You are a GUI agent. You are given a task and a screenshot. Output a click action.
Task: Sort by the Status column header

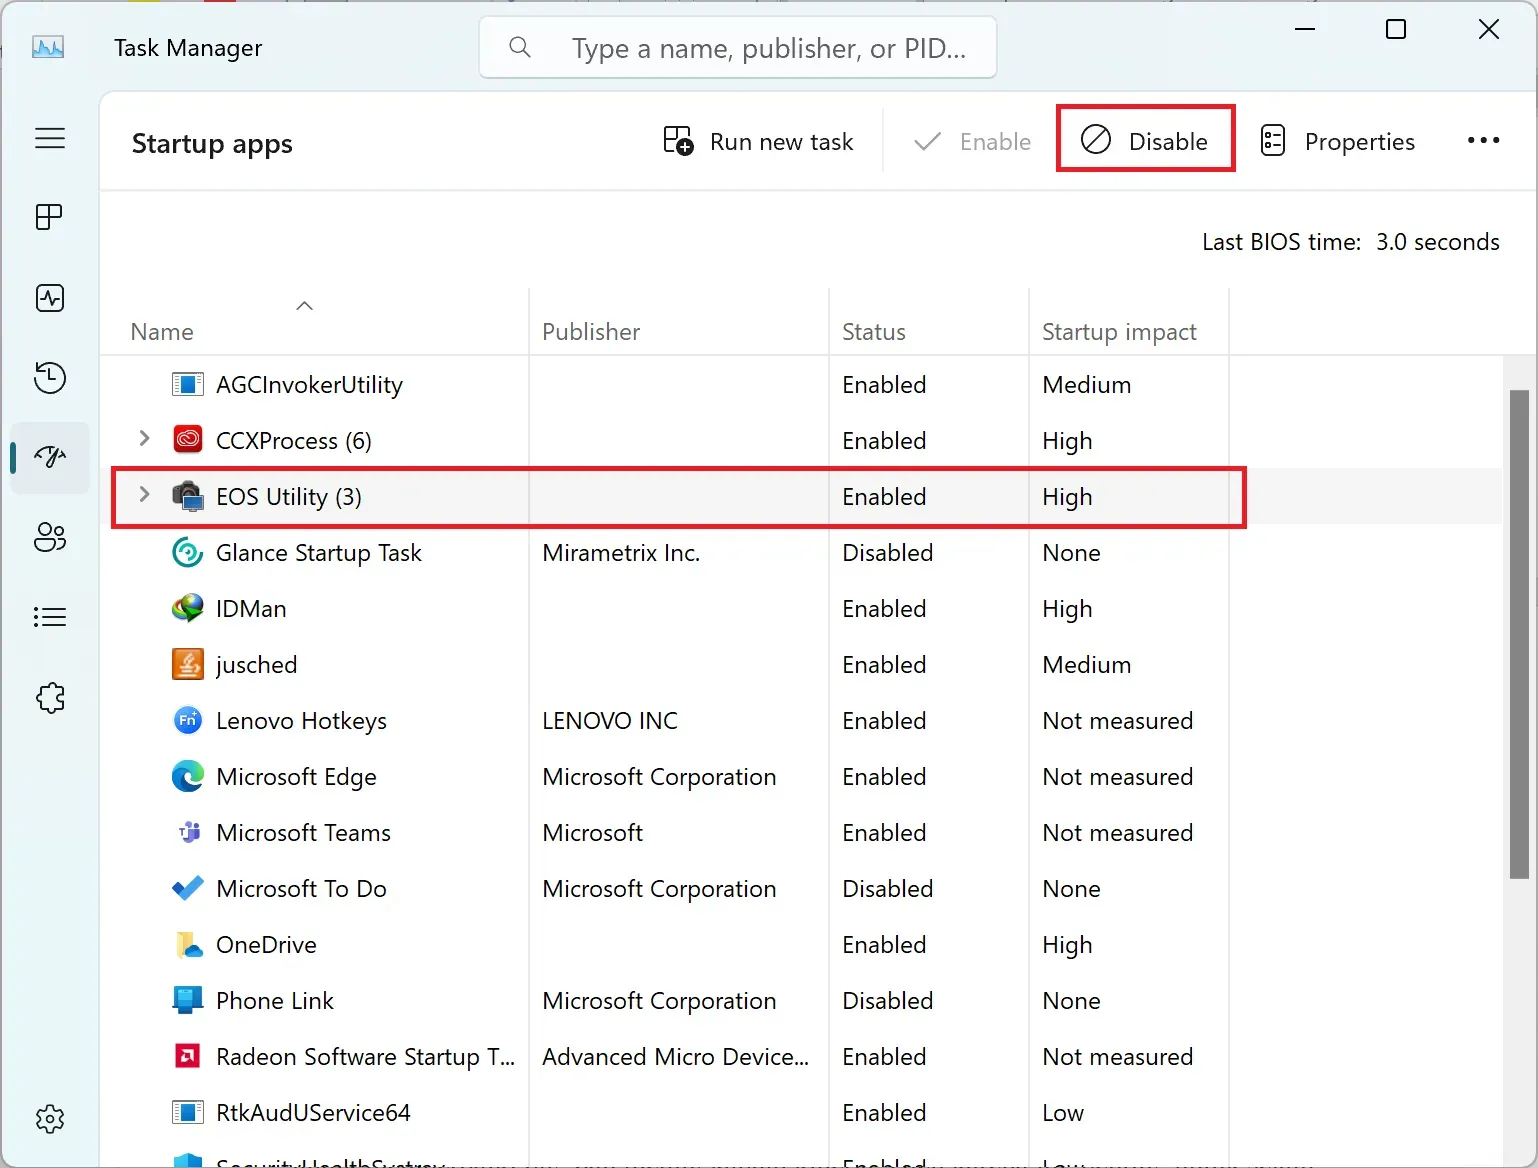(874, 332)
